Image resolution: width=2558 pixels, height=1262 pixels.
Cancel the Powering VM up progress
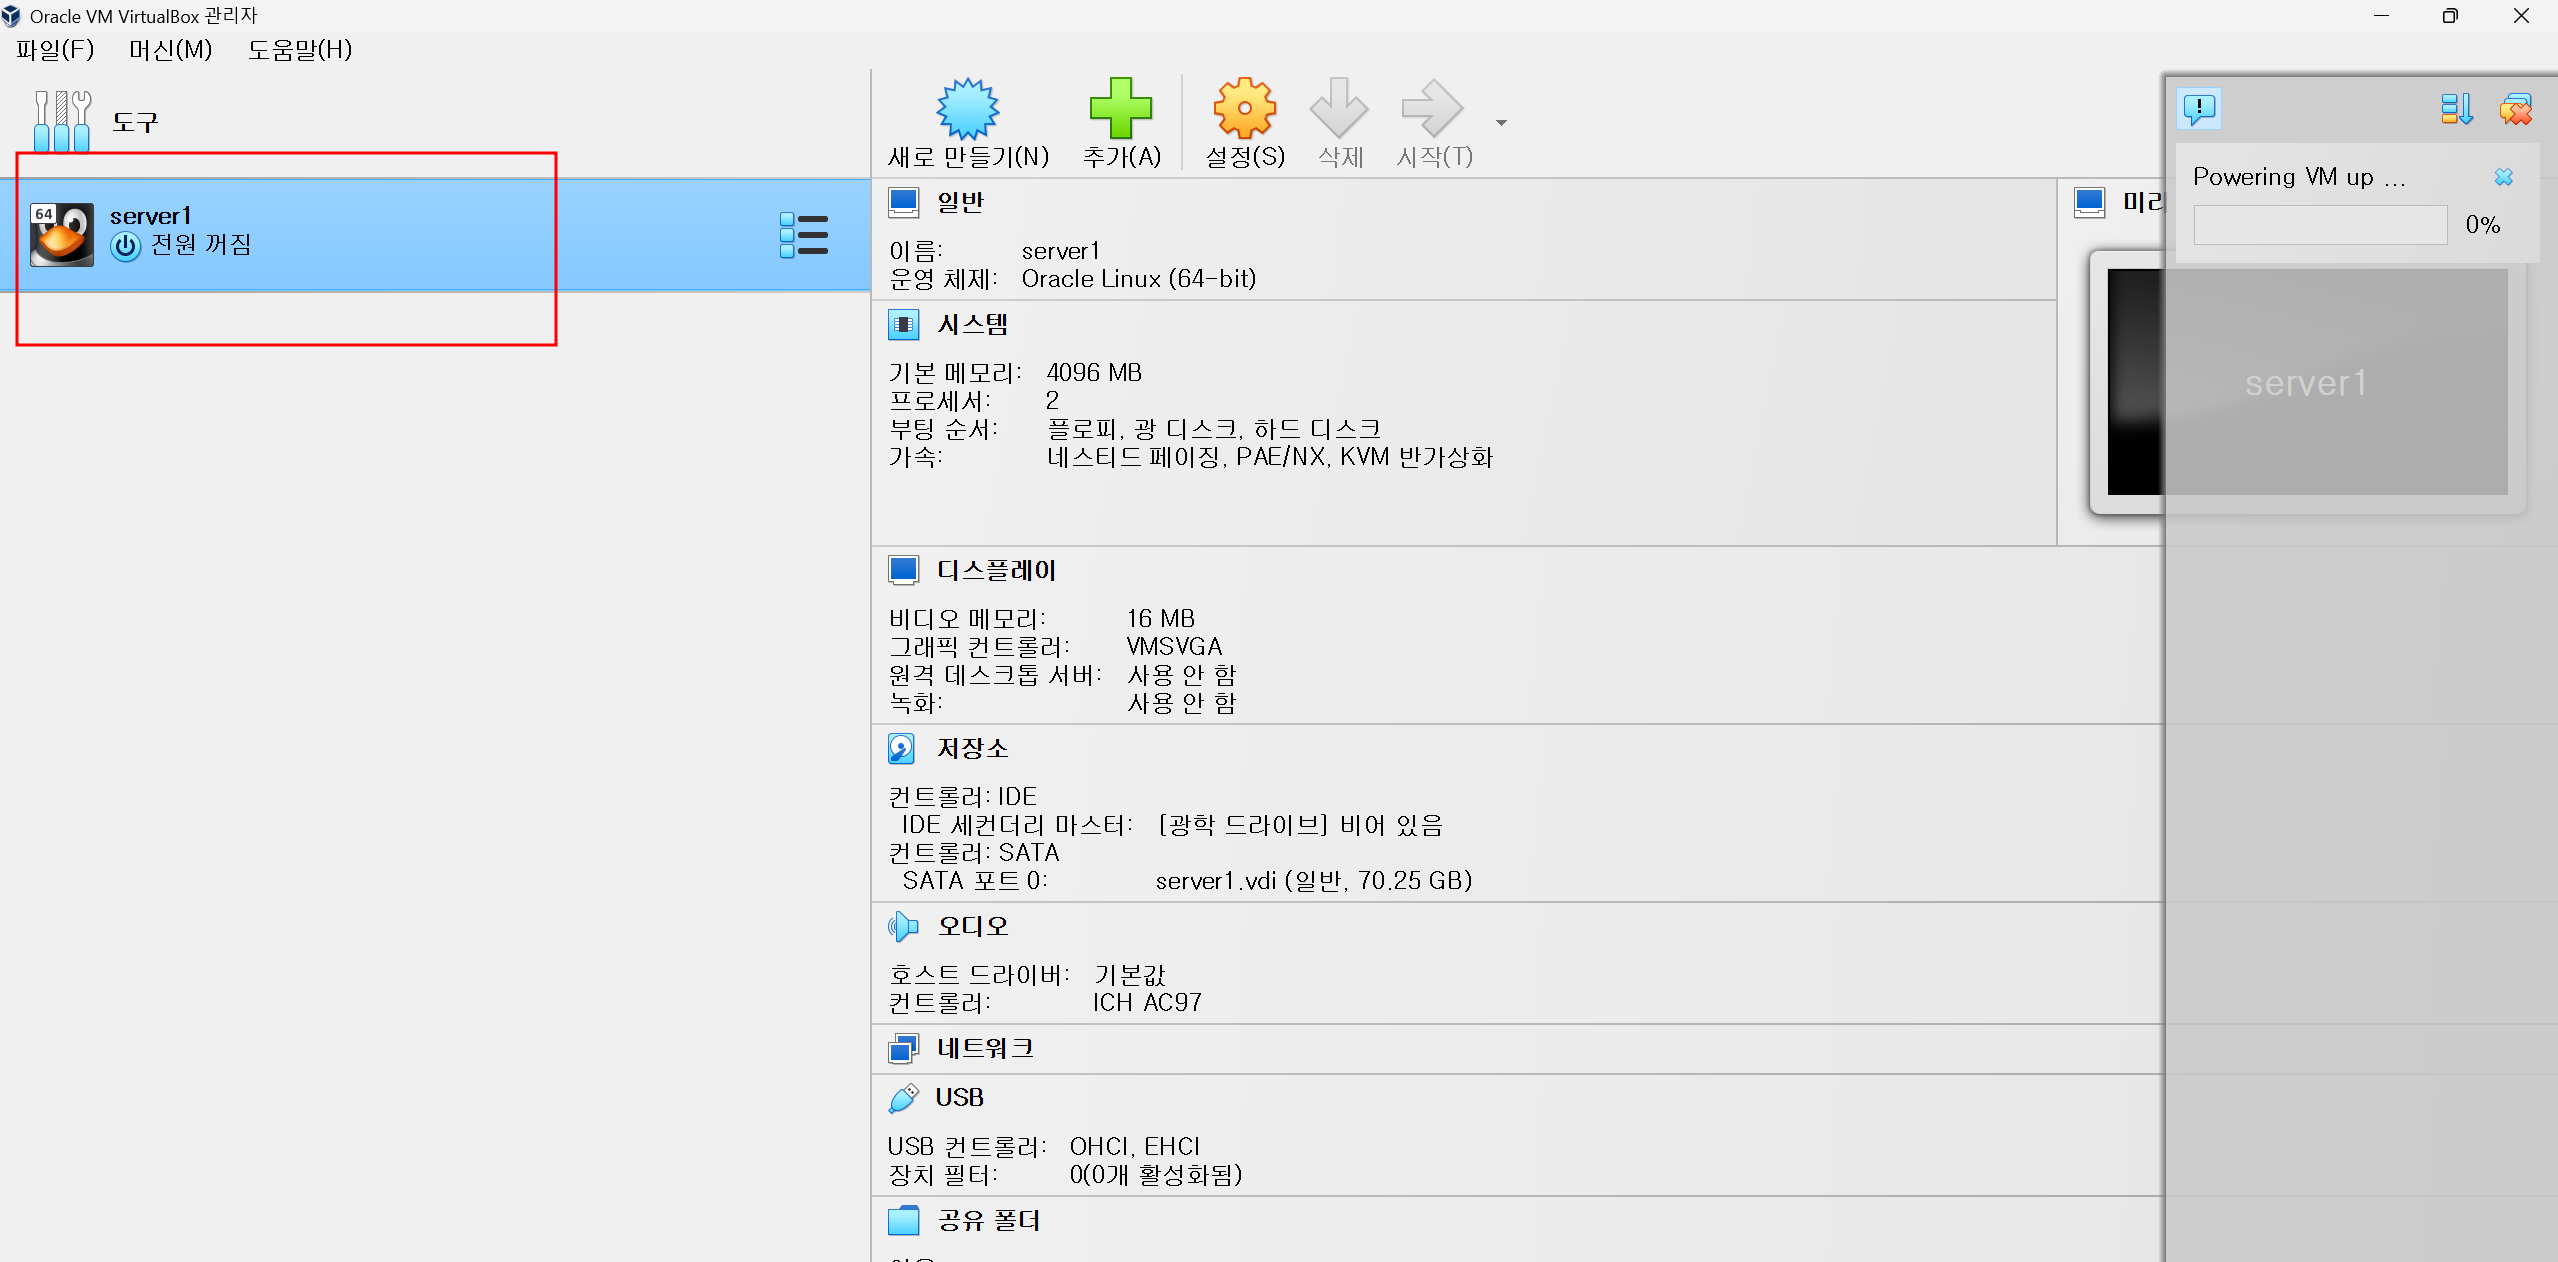2503,177
